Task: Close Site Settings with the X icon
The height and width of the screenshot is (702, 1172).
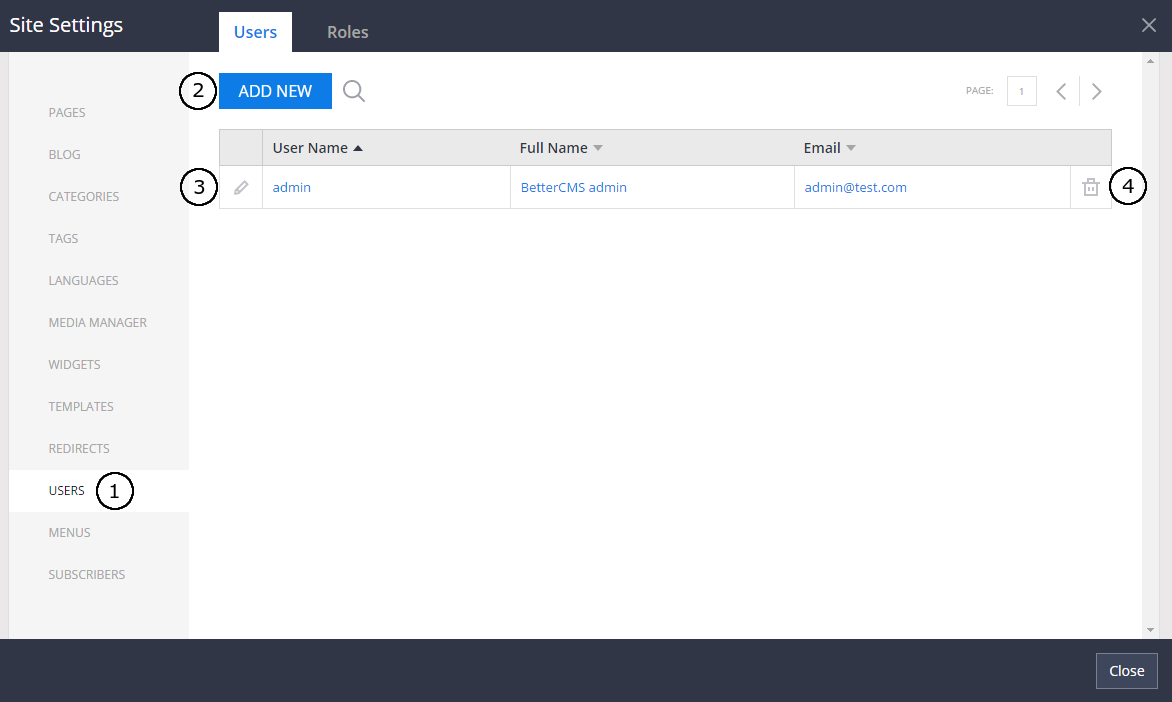Action: [1149, 25]
